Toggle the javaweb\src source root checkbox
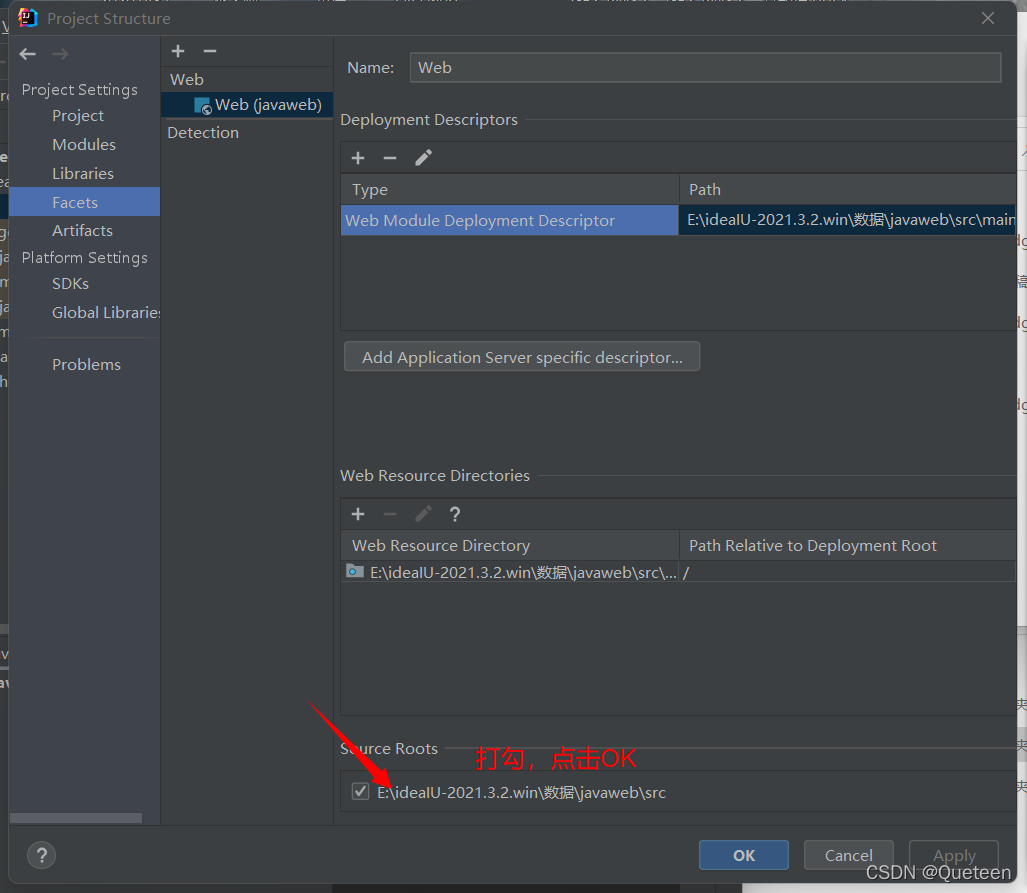1027x893 pixels. 360,791
